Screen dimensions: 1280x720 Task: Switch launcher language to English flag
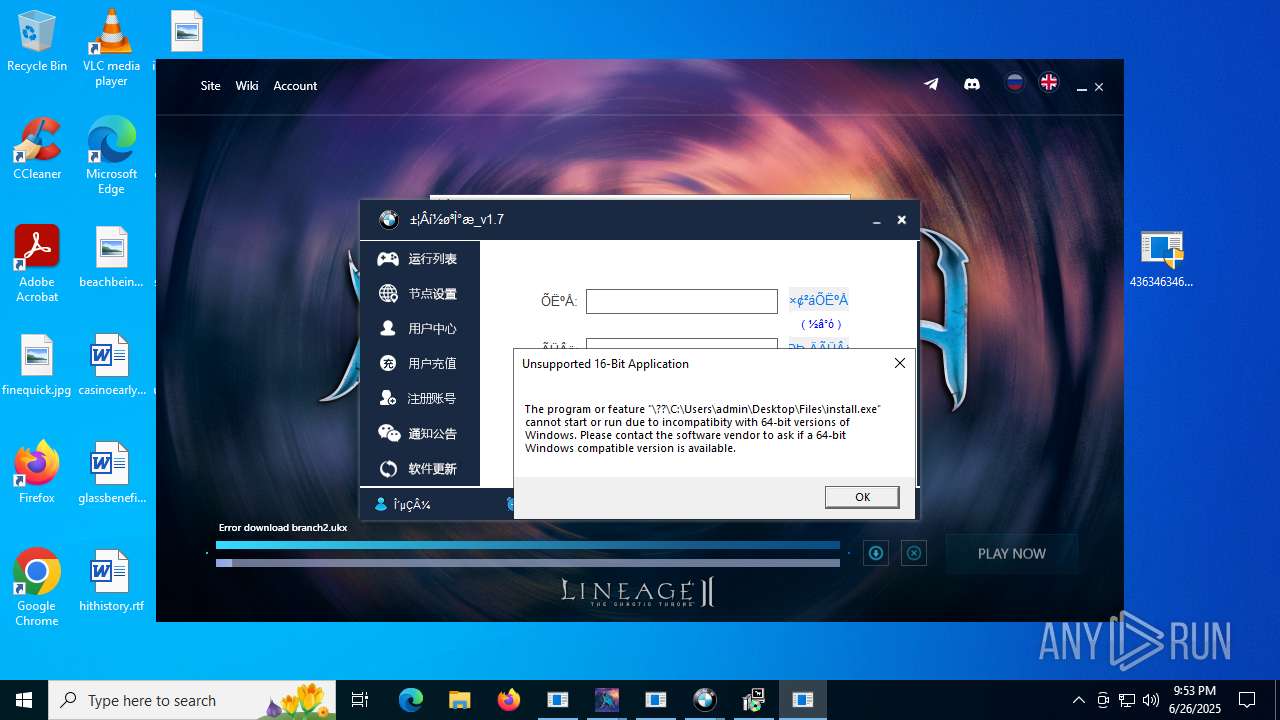pyautogui.click(x=1049, y=83)
